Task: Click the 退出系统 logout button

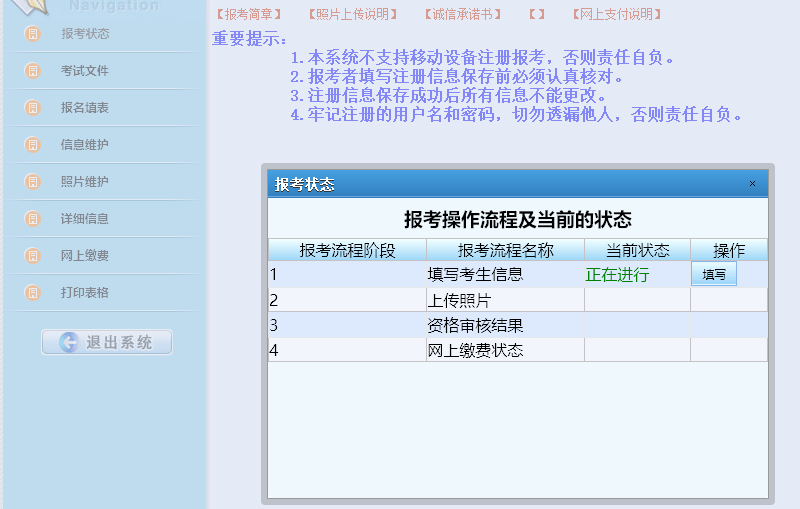Action: (107, 342)
